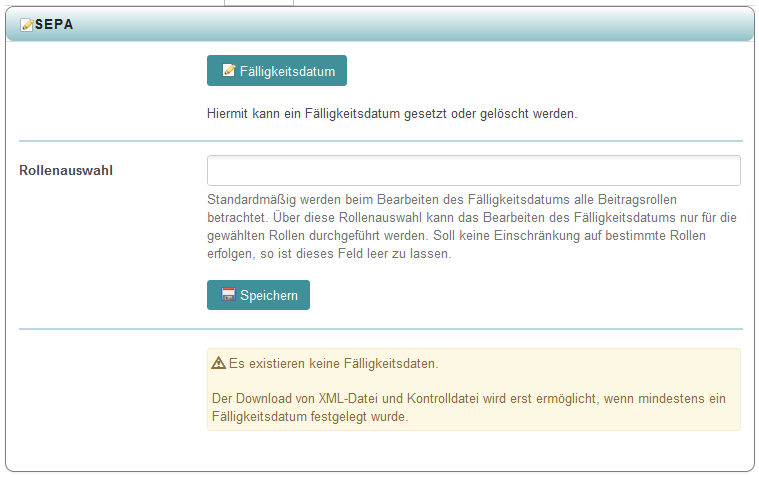Click the pencil icon inside the Fälligkeitsdatum button
Viewport: 759px width, 477px height.
(228, 71)
